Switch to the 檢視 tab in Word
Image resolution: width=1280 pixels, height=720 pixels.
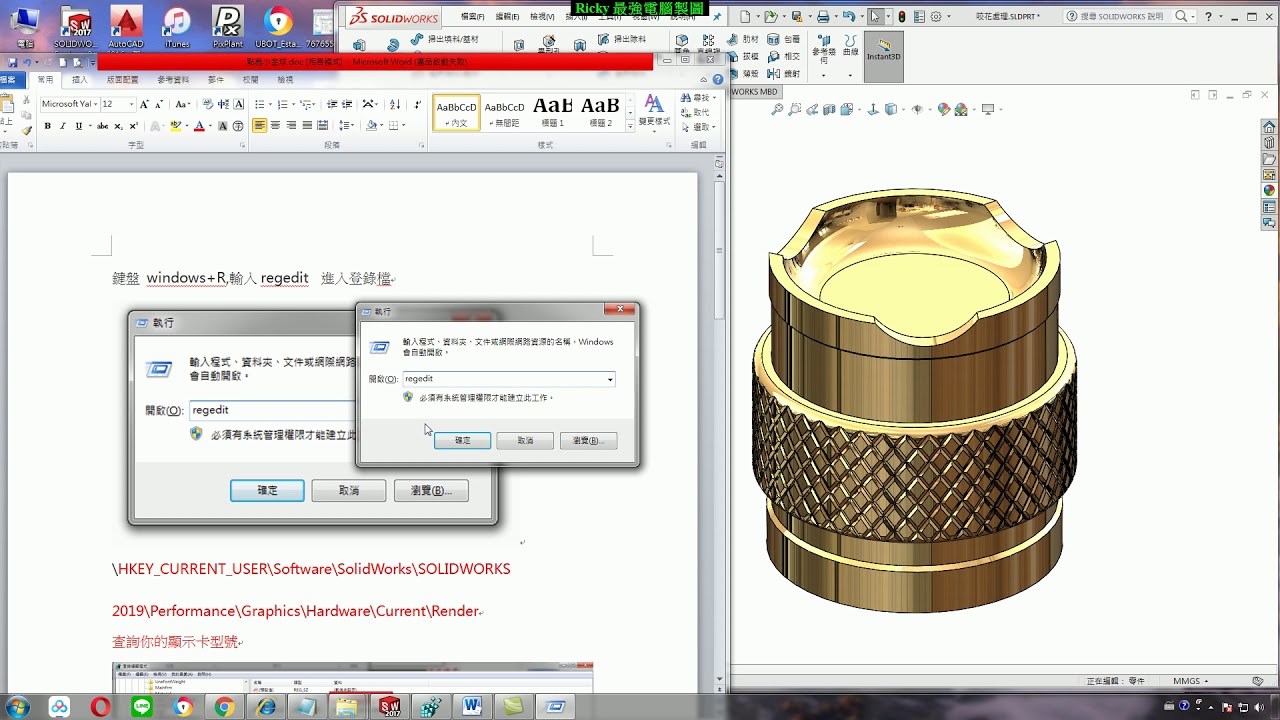coord(285,79)
